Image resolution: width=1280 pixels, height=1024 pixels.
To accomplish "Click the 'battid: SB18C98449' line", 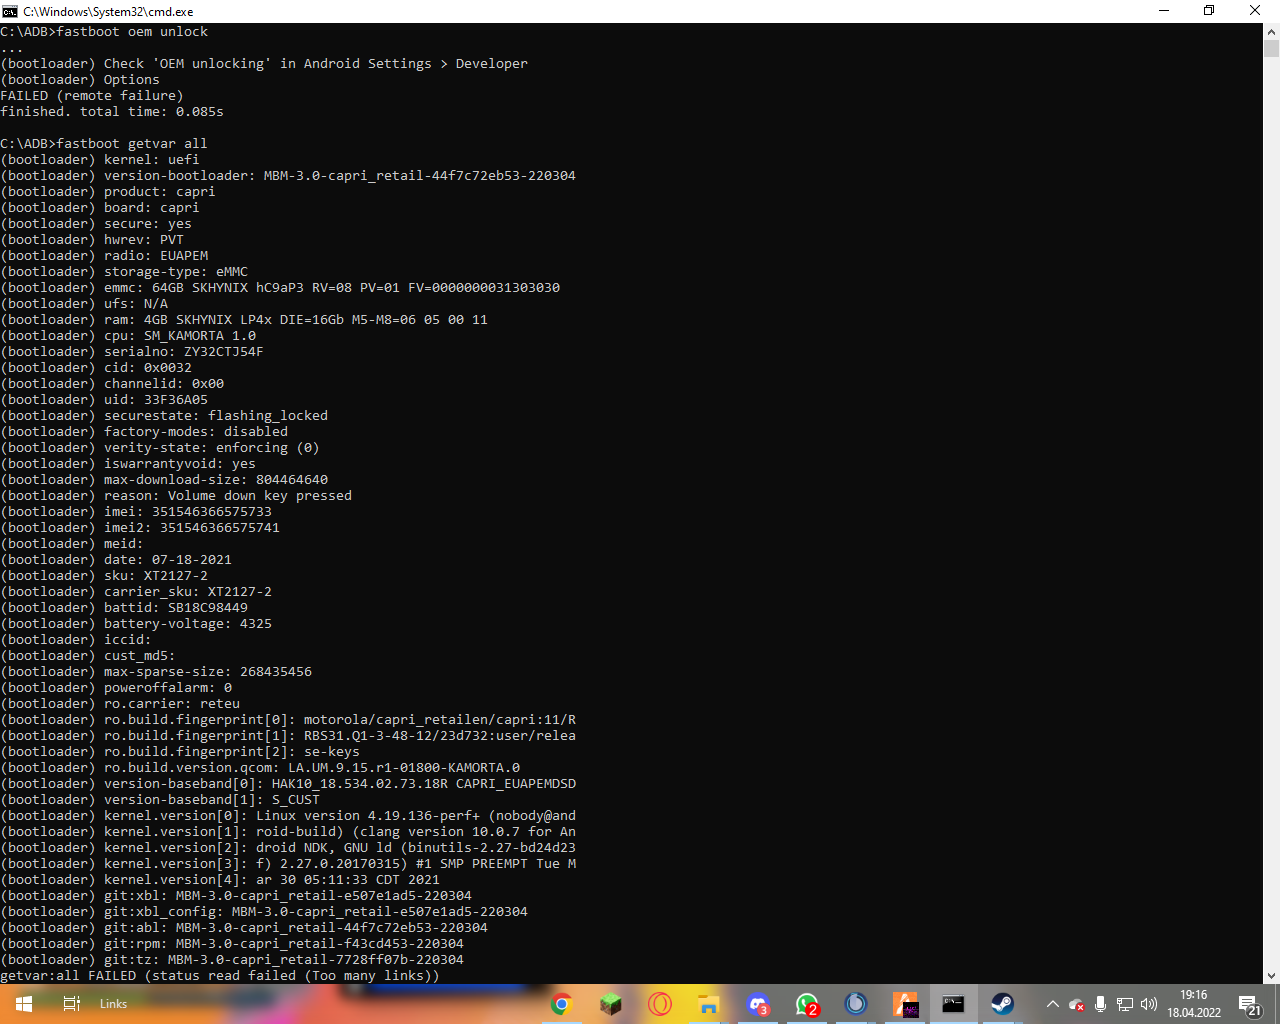I will tap(124, 607).
